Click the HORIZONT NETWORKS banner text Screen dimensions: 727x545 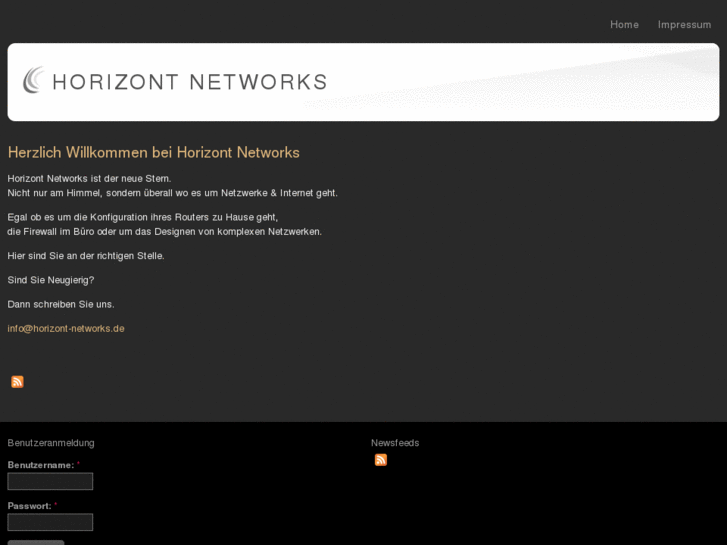[x=189, y=82]
